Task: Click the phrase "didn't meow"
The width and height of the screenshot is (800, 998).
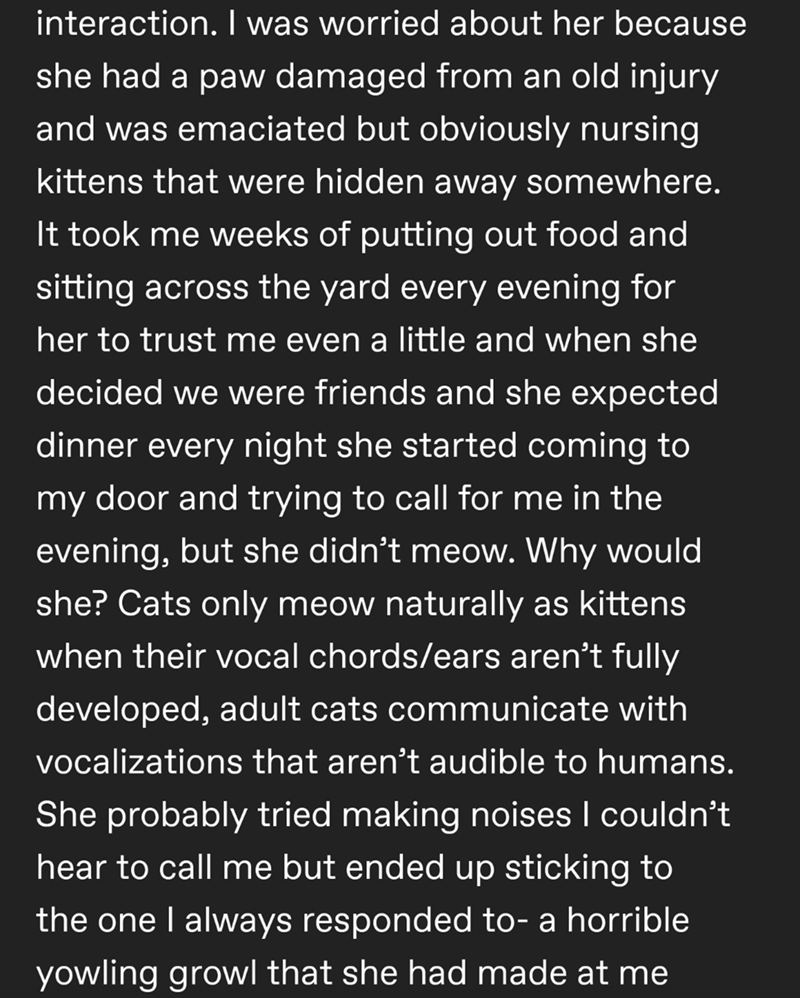Action: point(409,551)
